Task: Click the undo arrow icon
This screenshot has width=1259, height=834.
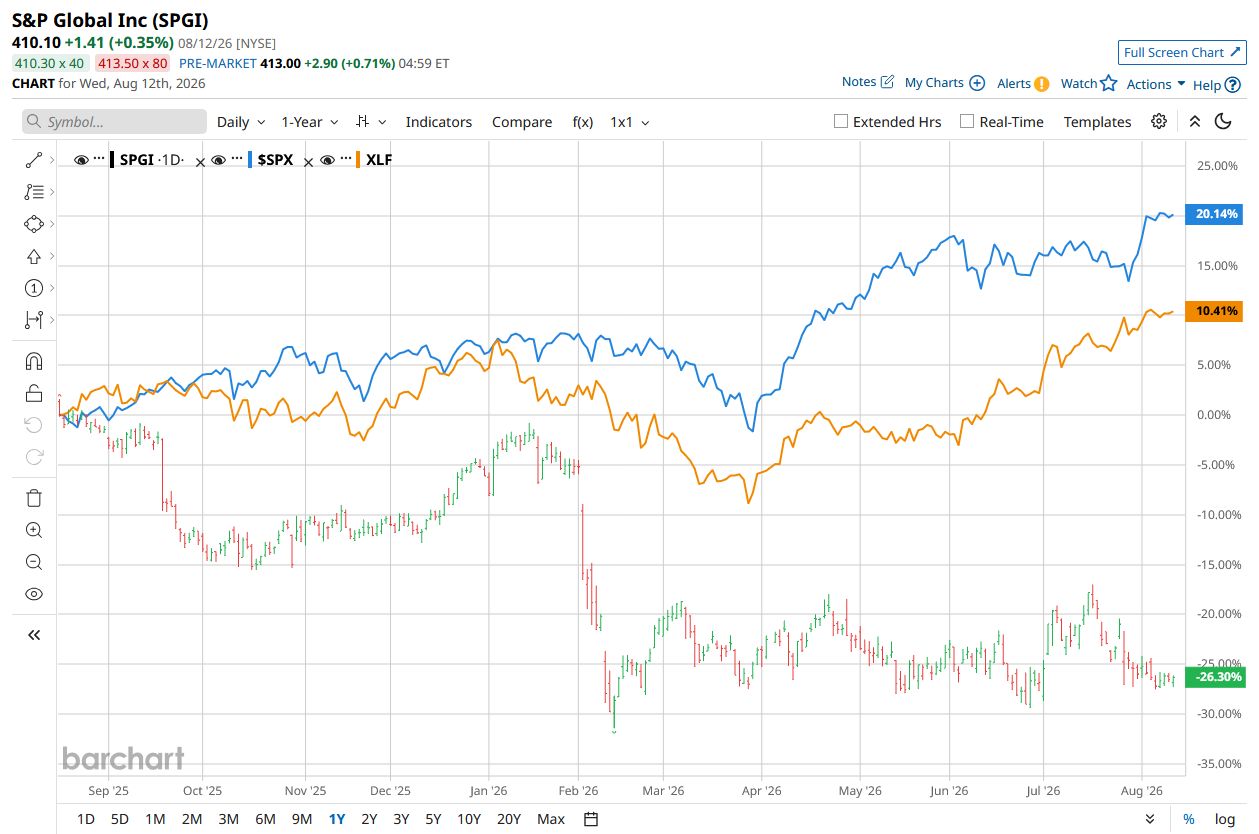Action: click(33, 425)
